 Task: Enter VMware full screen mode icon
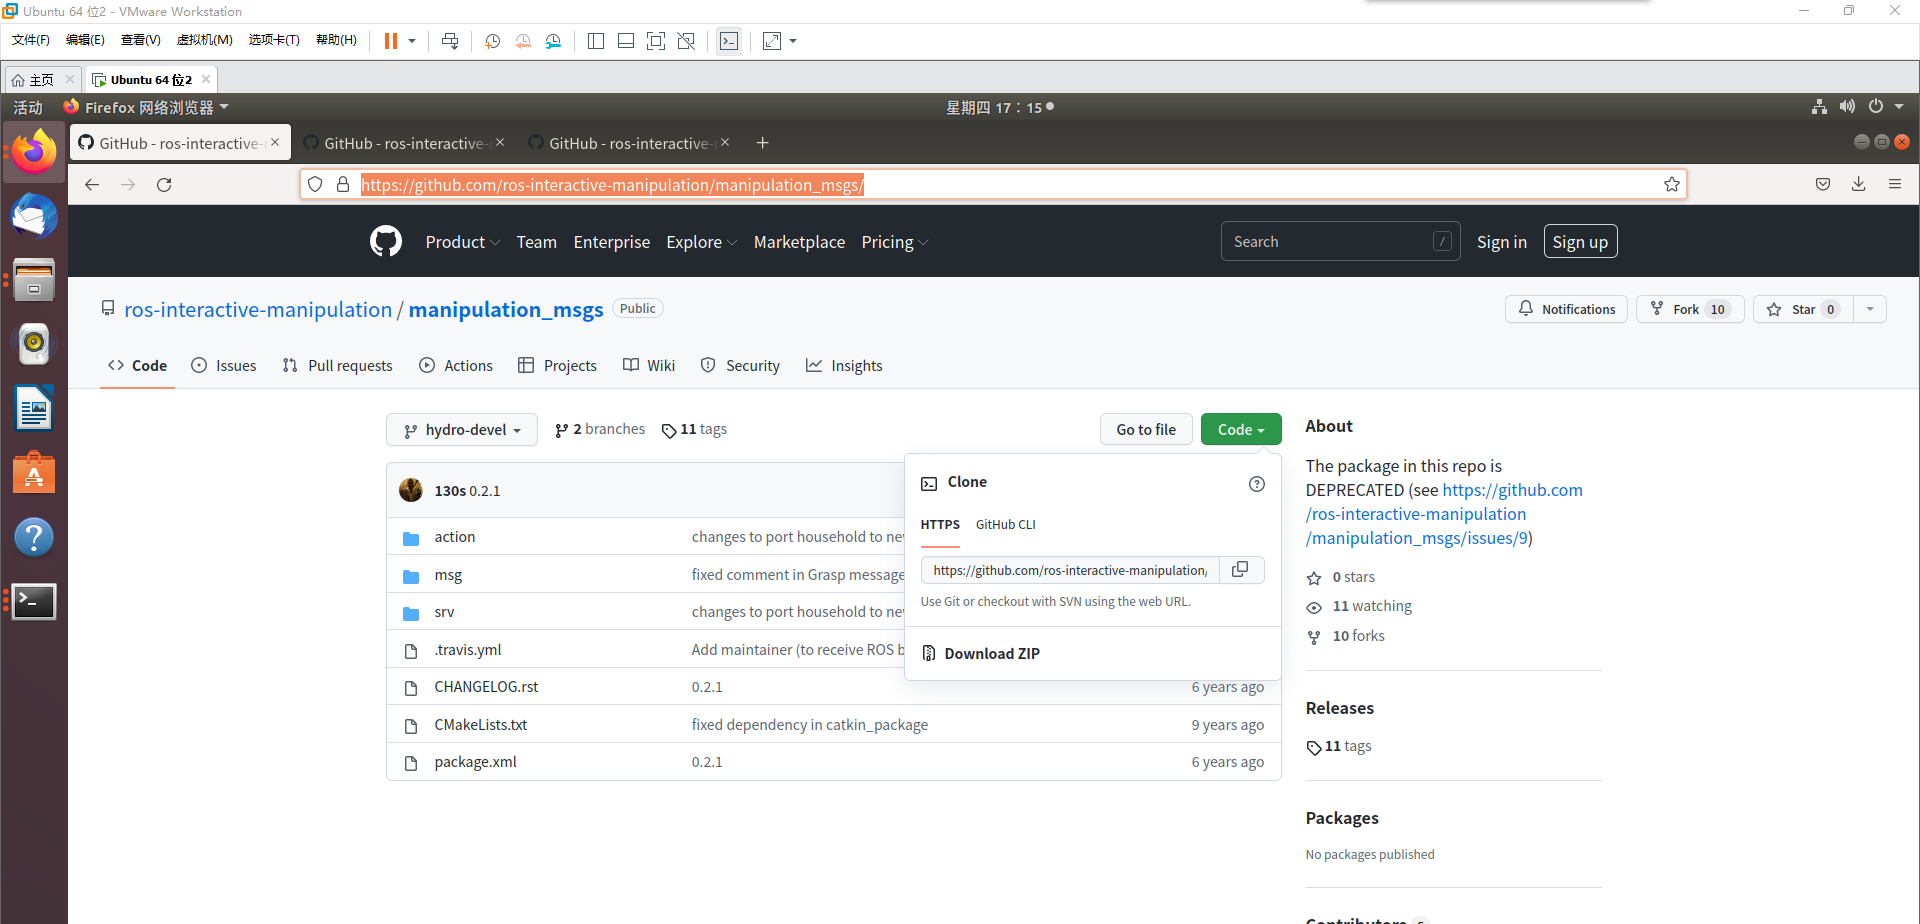tap(655, 41)
